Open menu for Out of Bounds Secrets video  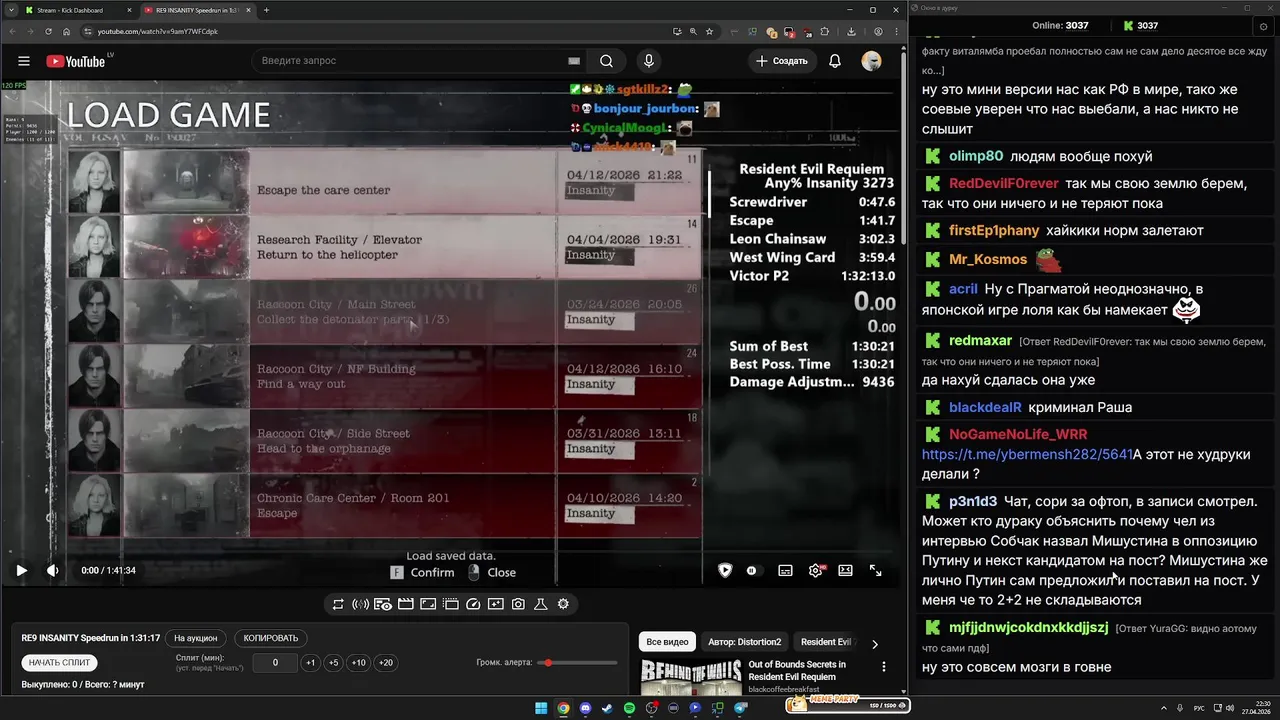click(x=883, y=666)
